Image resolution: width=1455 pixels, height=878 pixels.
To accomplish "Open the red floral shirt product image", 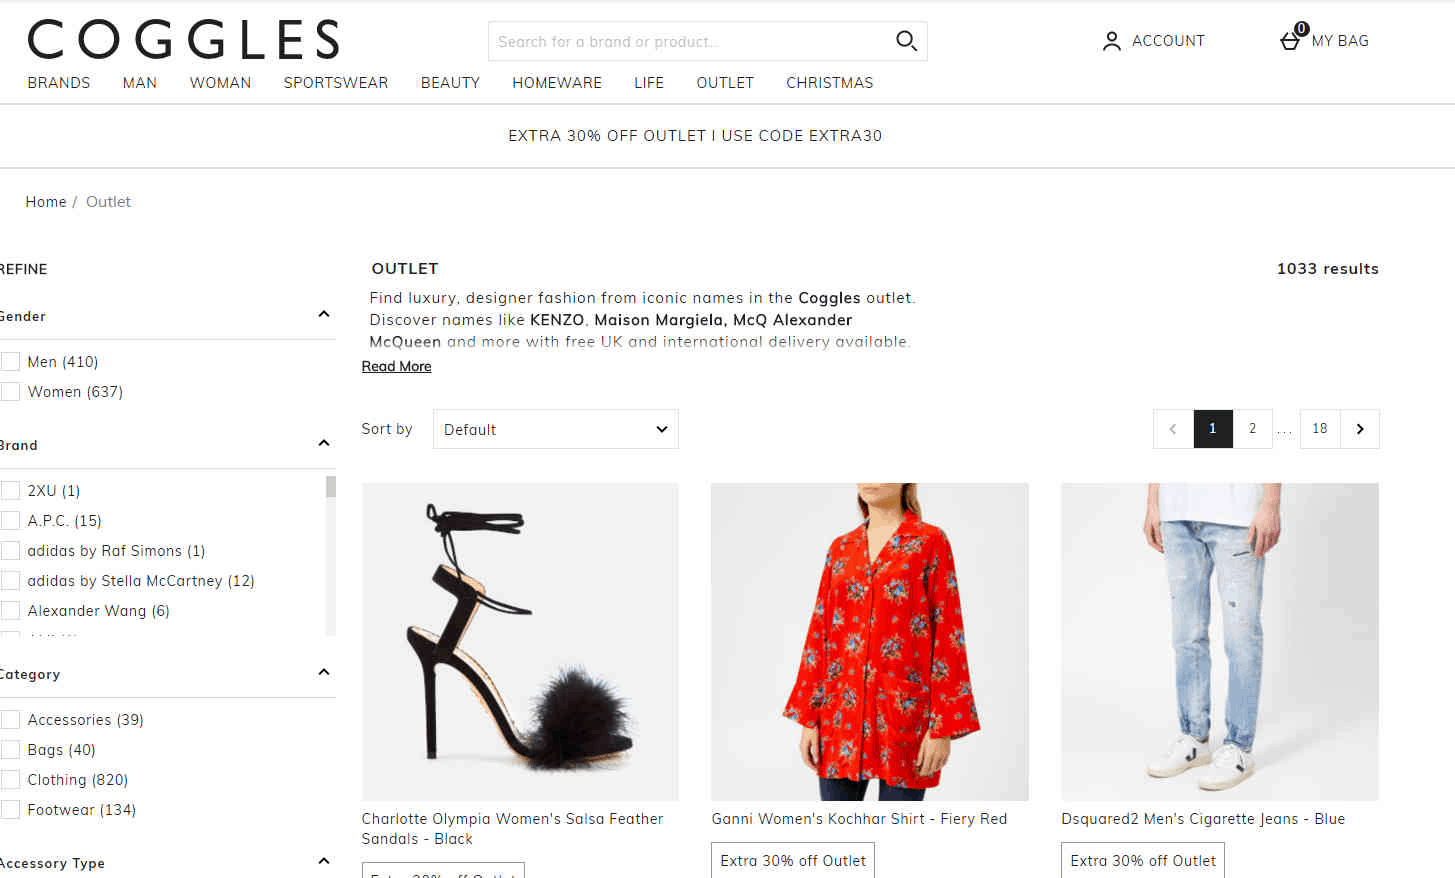I will click(870, 642).
